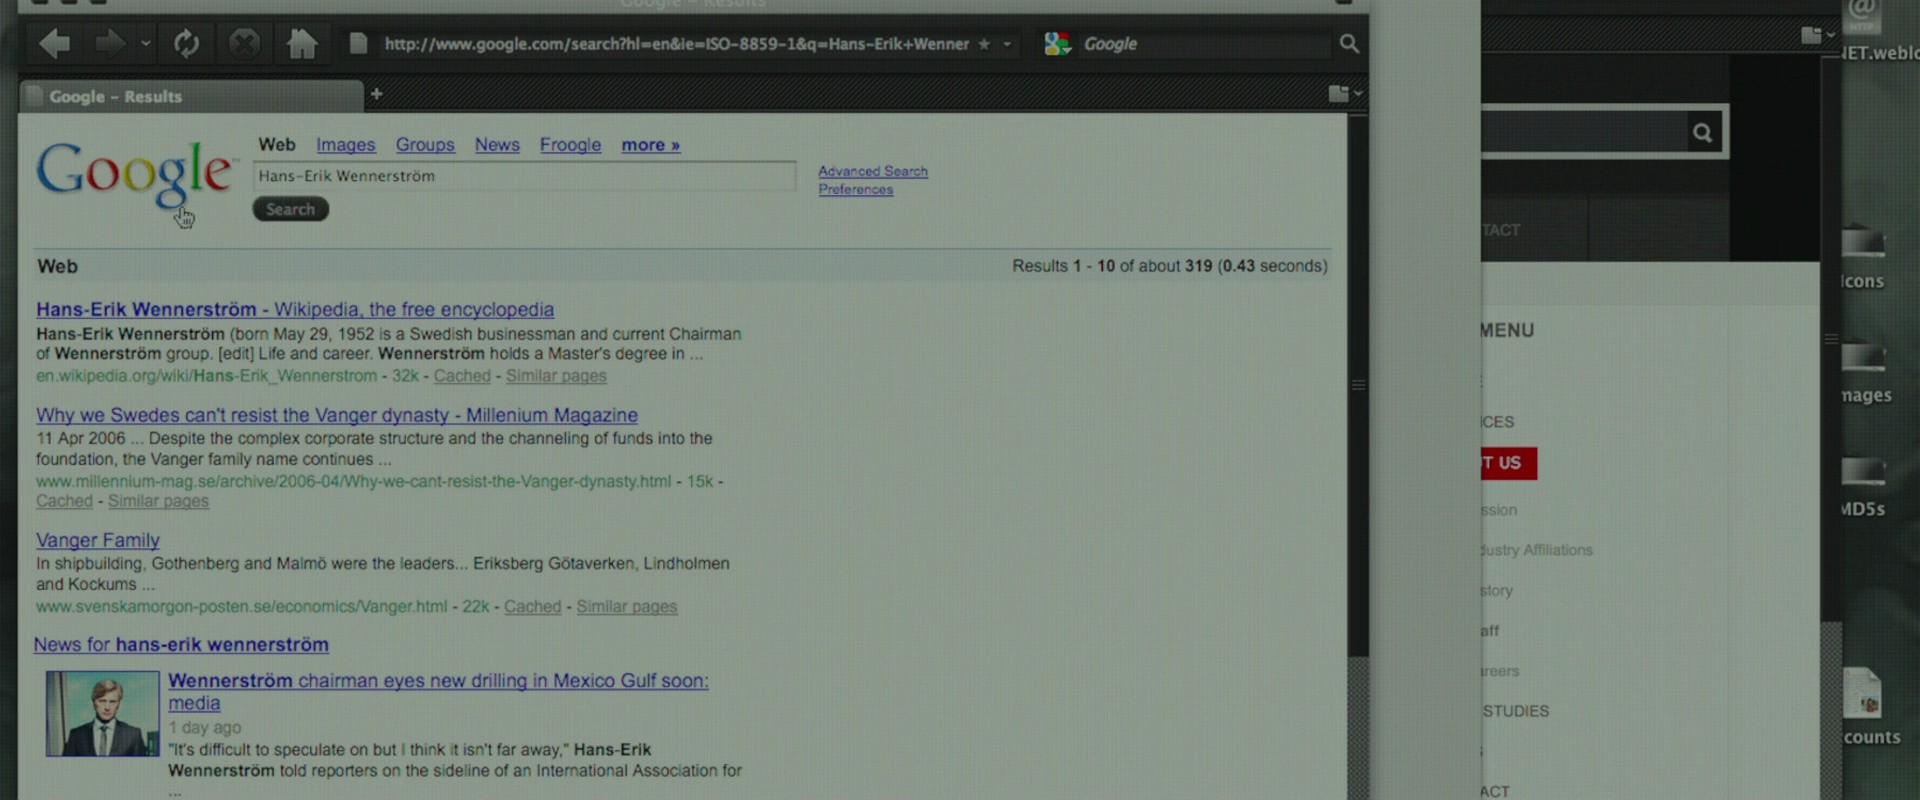Switch to News search
The height and width of the screenshot is (800, 1920).
coord(497,145)
